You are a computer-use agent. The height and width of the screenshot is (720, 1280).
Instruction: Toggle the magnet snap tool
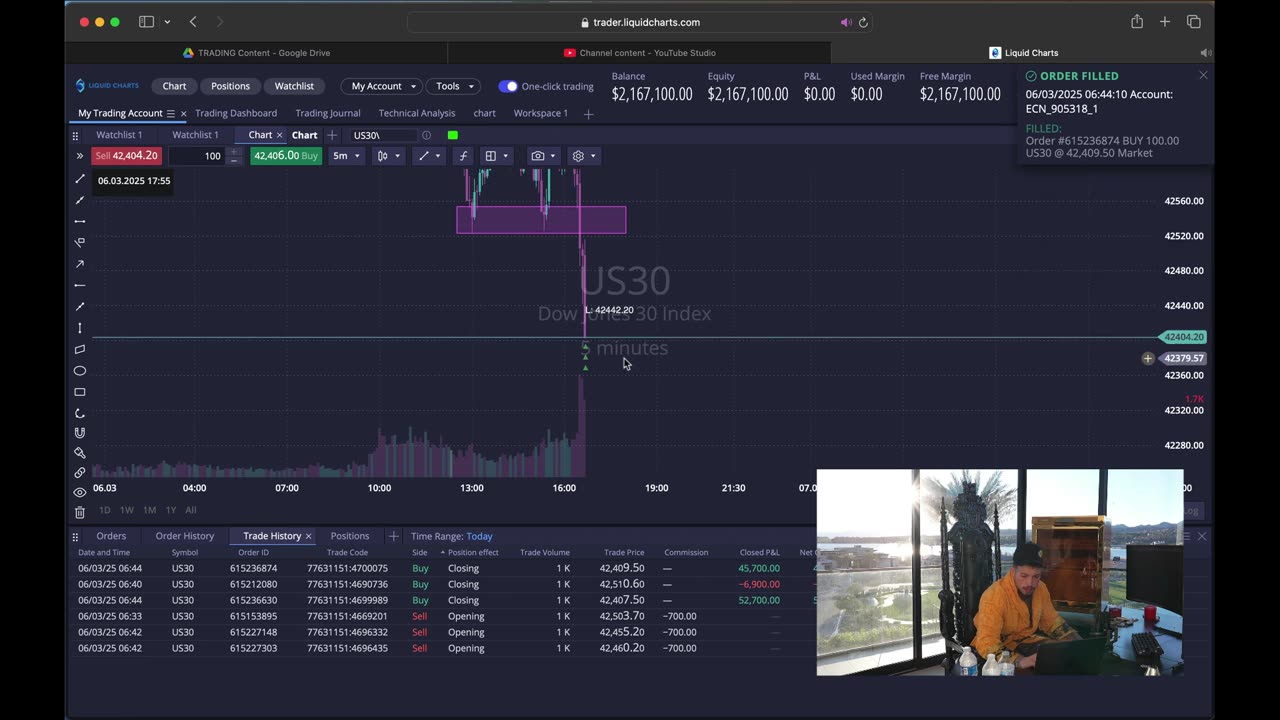[x=80, y=433]
